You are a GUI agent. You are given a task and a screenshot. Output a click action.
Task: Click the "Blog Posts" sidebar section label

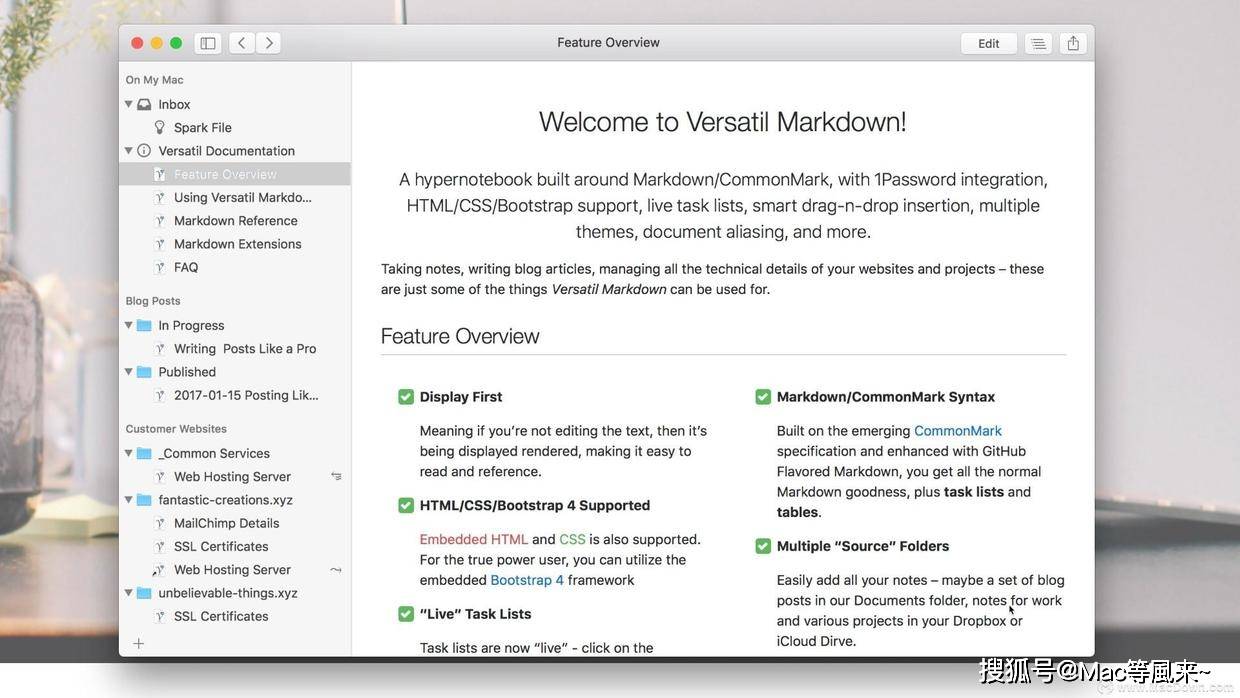153,301
